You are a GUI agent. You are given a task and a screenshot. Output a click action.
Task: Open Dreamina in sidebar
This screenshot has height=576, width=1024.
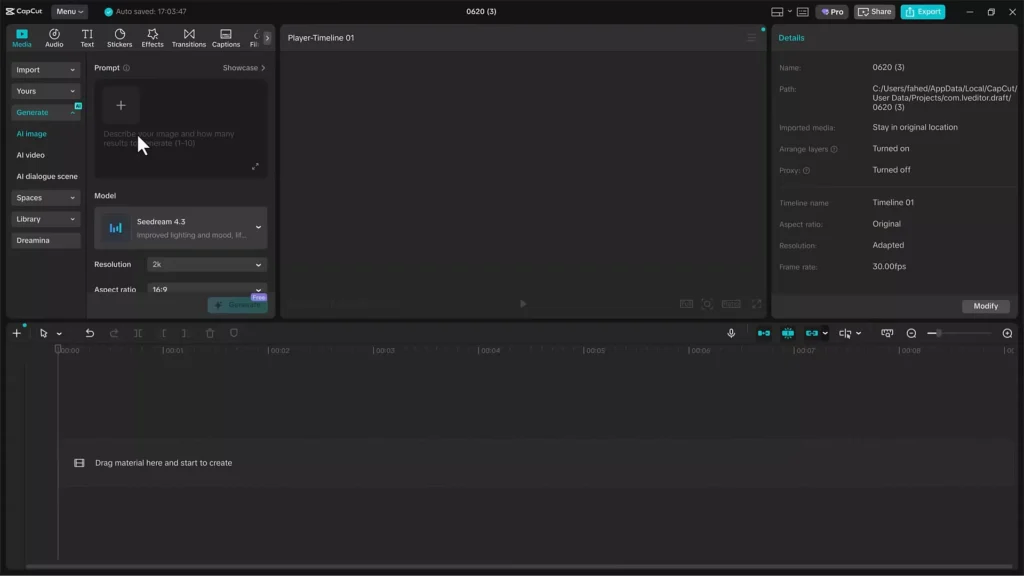point(45,240)
